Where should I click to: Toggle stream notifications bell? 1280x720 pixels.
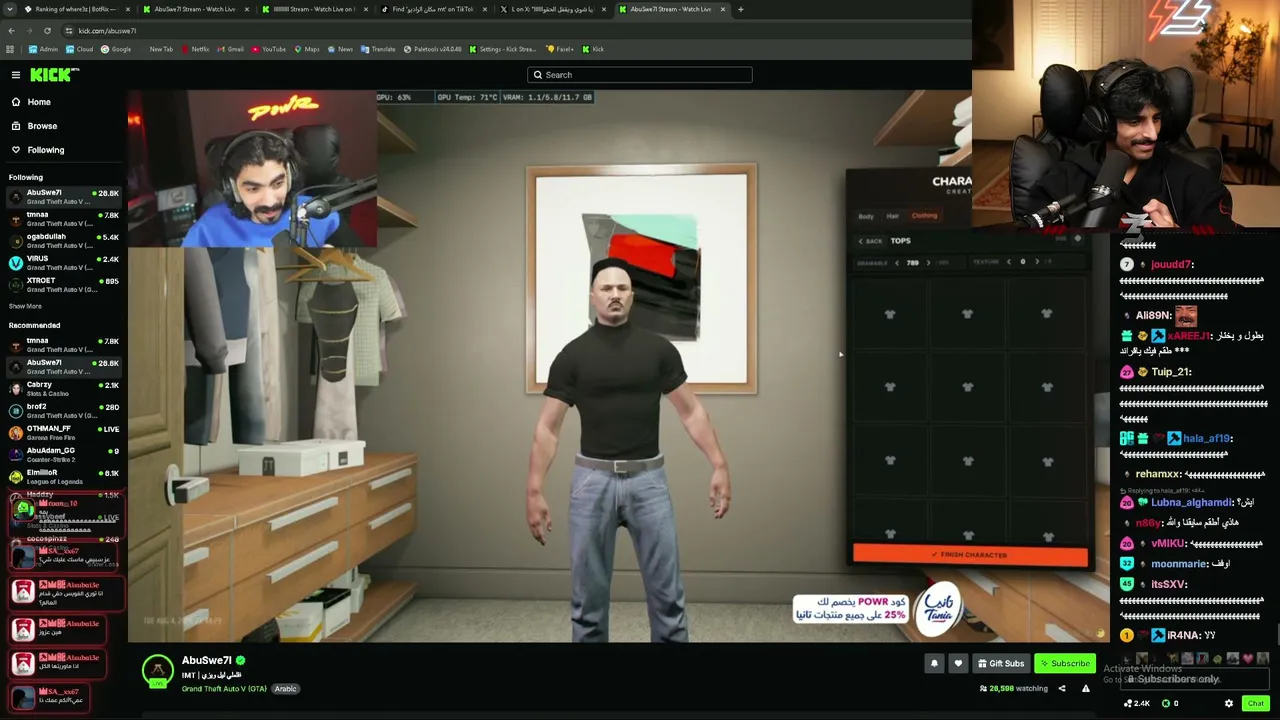coord(934,663)
